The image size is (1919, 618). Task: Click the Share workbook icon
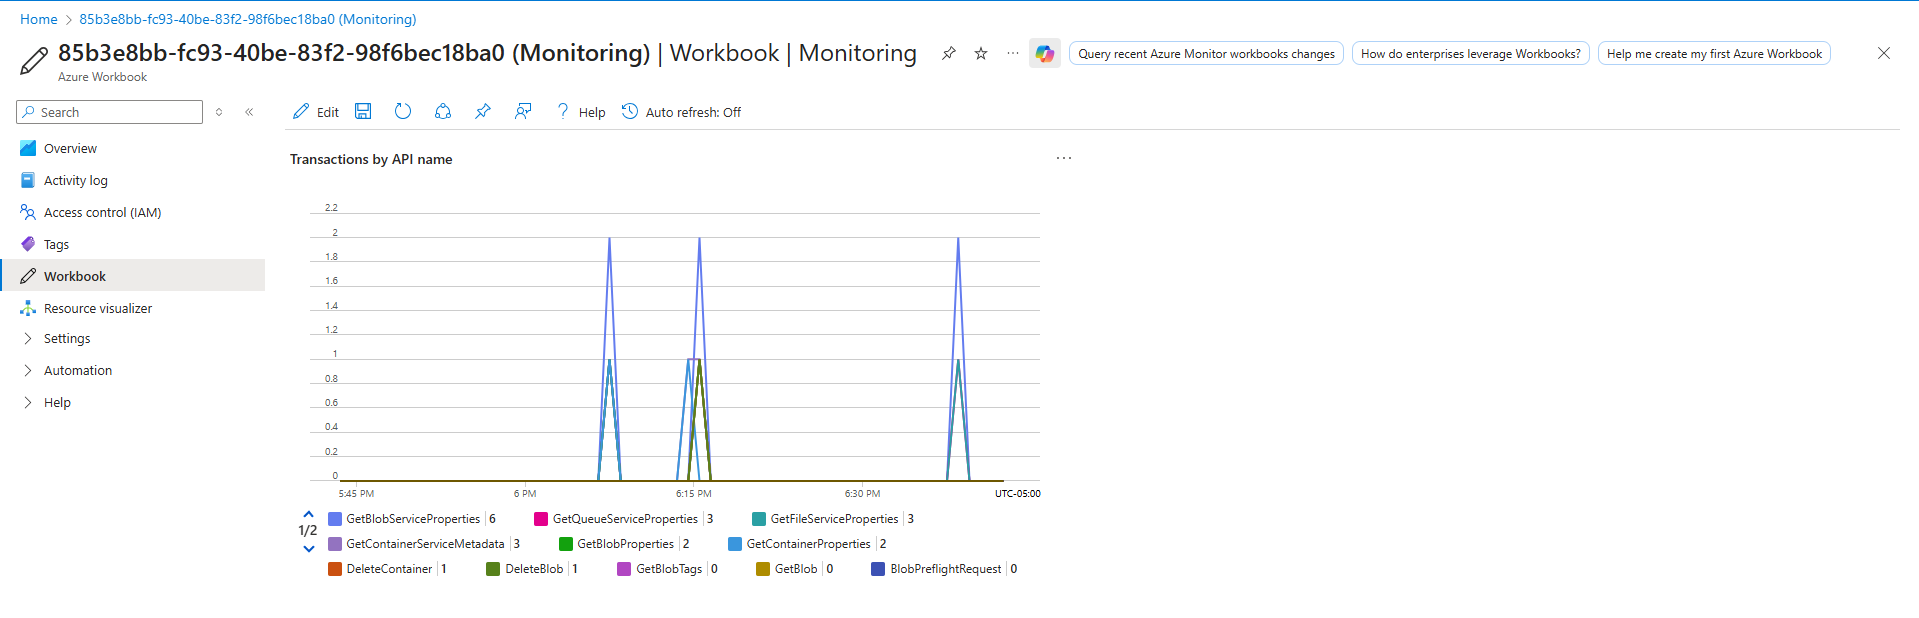tap(443, 112)
